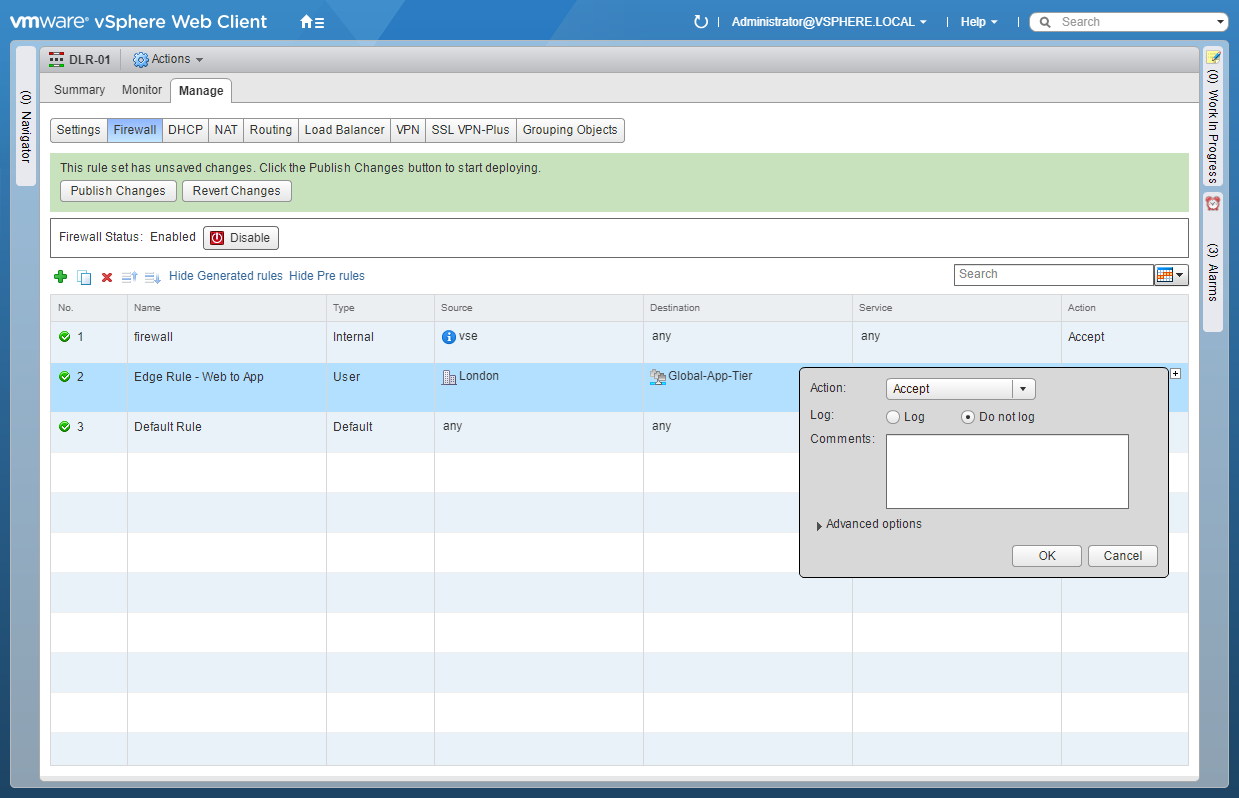
Task: Select the Log radio button
Action: coord(893,417)
